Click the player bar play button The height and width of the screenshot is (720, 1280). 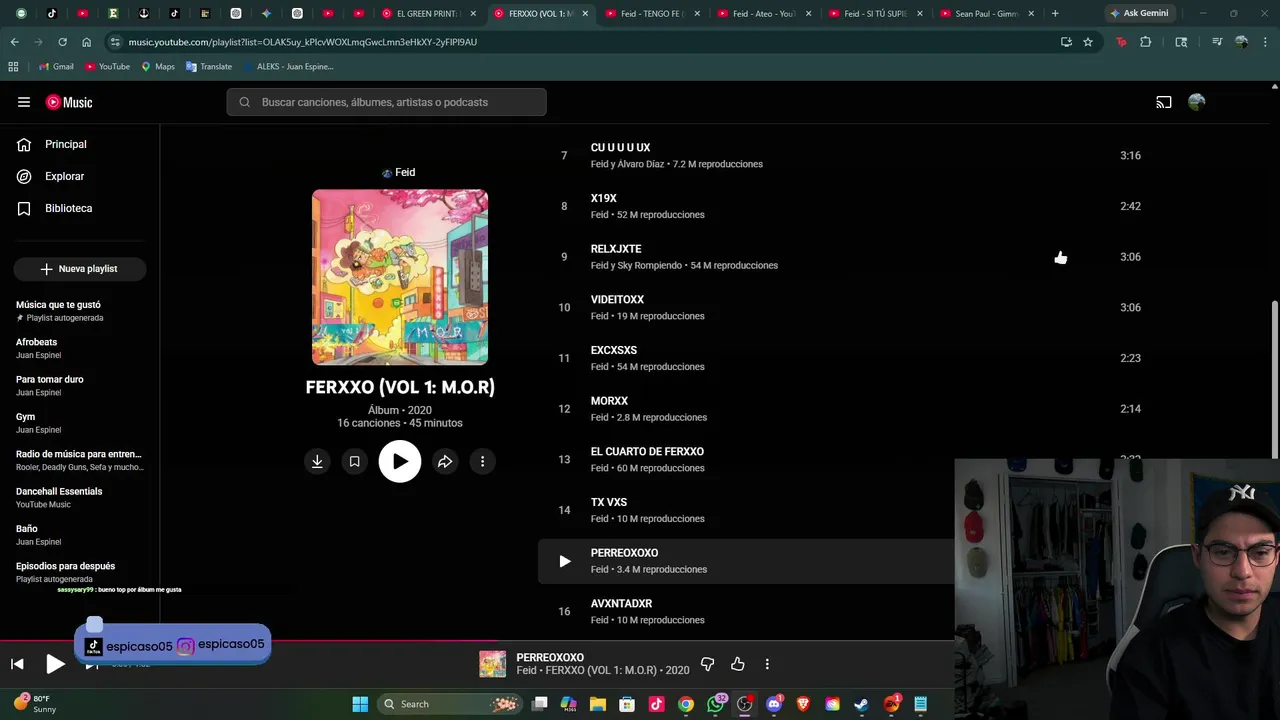point(56,663)
